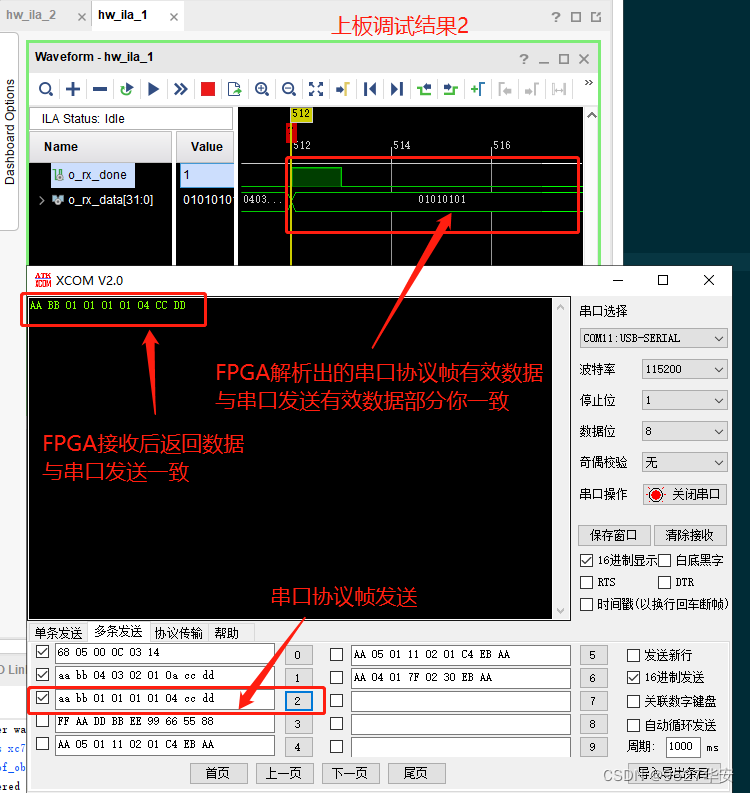
Task: Click the add marker icon
Action: (x=478, y=90)
